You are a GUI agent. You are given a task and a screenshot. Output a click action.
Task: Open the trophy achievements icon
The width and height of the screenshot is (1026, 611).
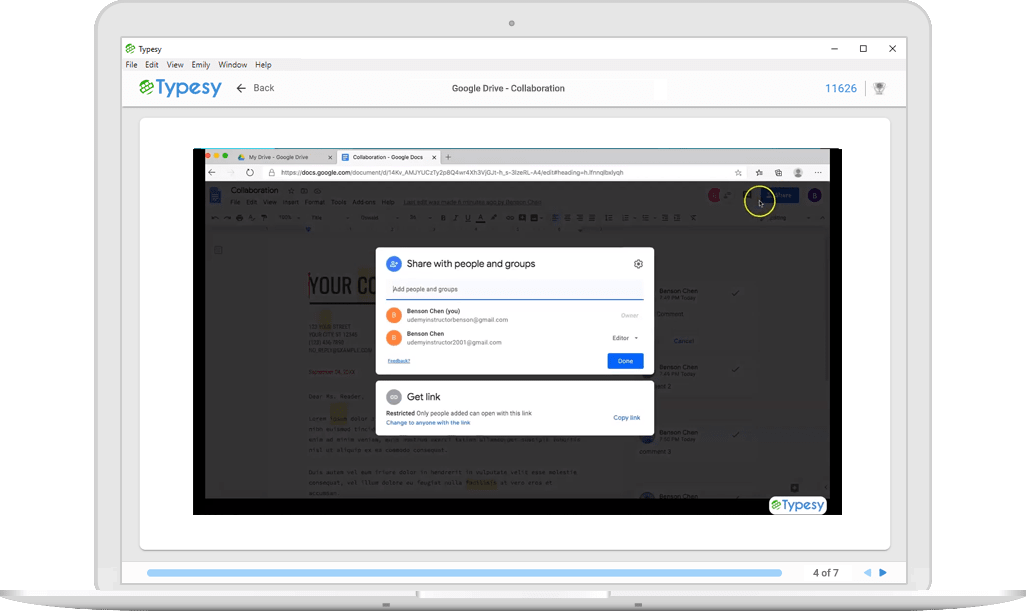click(x=879, y=88)
